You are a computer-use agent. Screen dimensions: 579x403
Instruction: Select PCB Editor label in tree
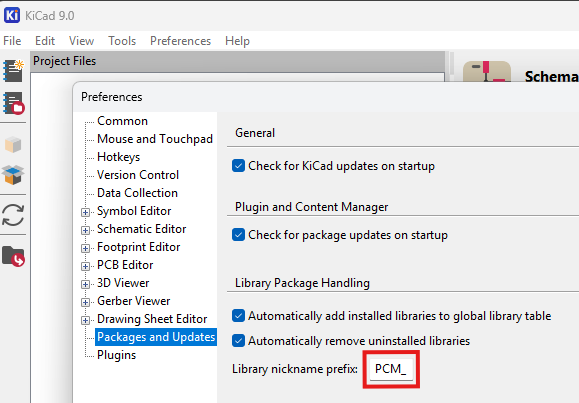(x=125, y=265)
